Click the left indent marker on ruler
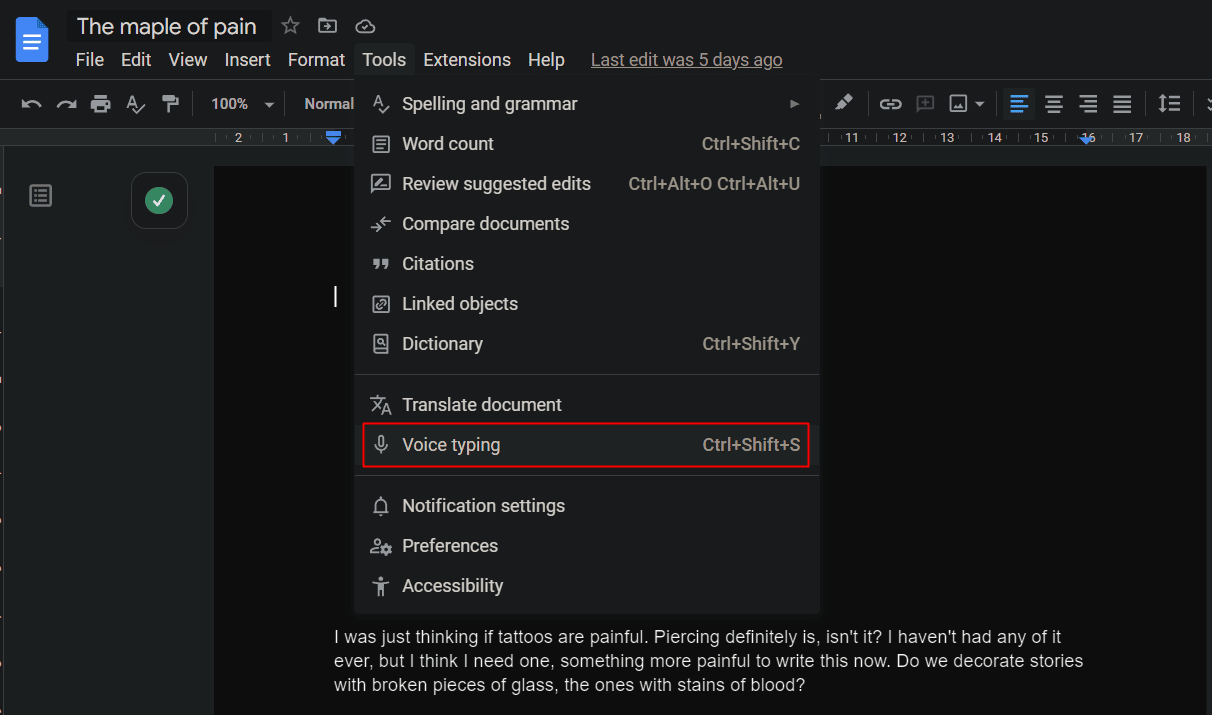The height and width of the screenshot is (715, 1212). coord(333,138)
